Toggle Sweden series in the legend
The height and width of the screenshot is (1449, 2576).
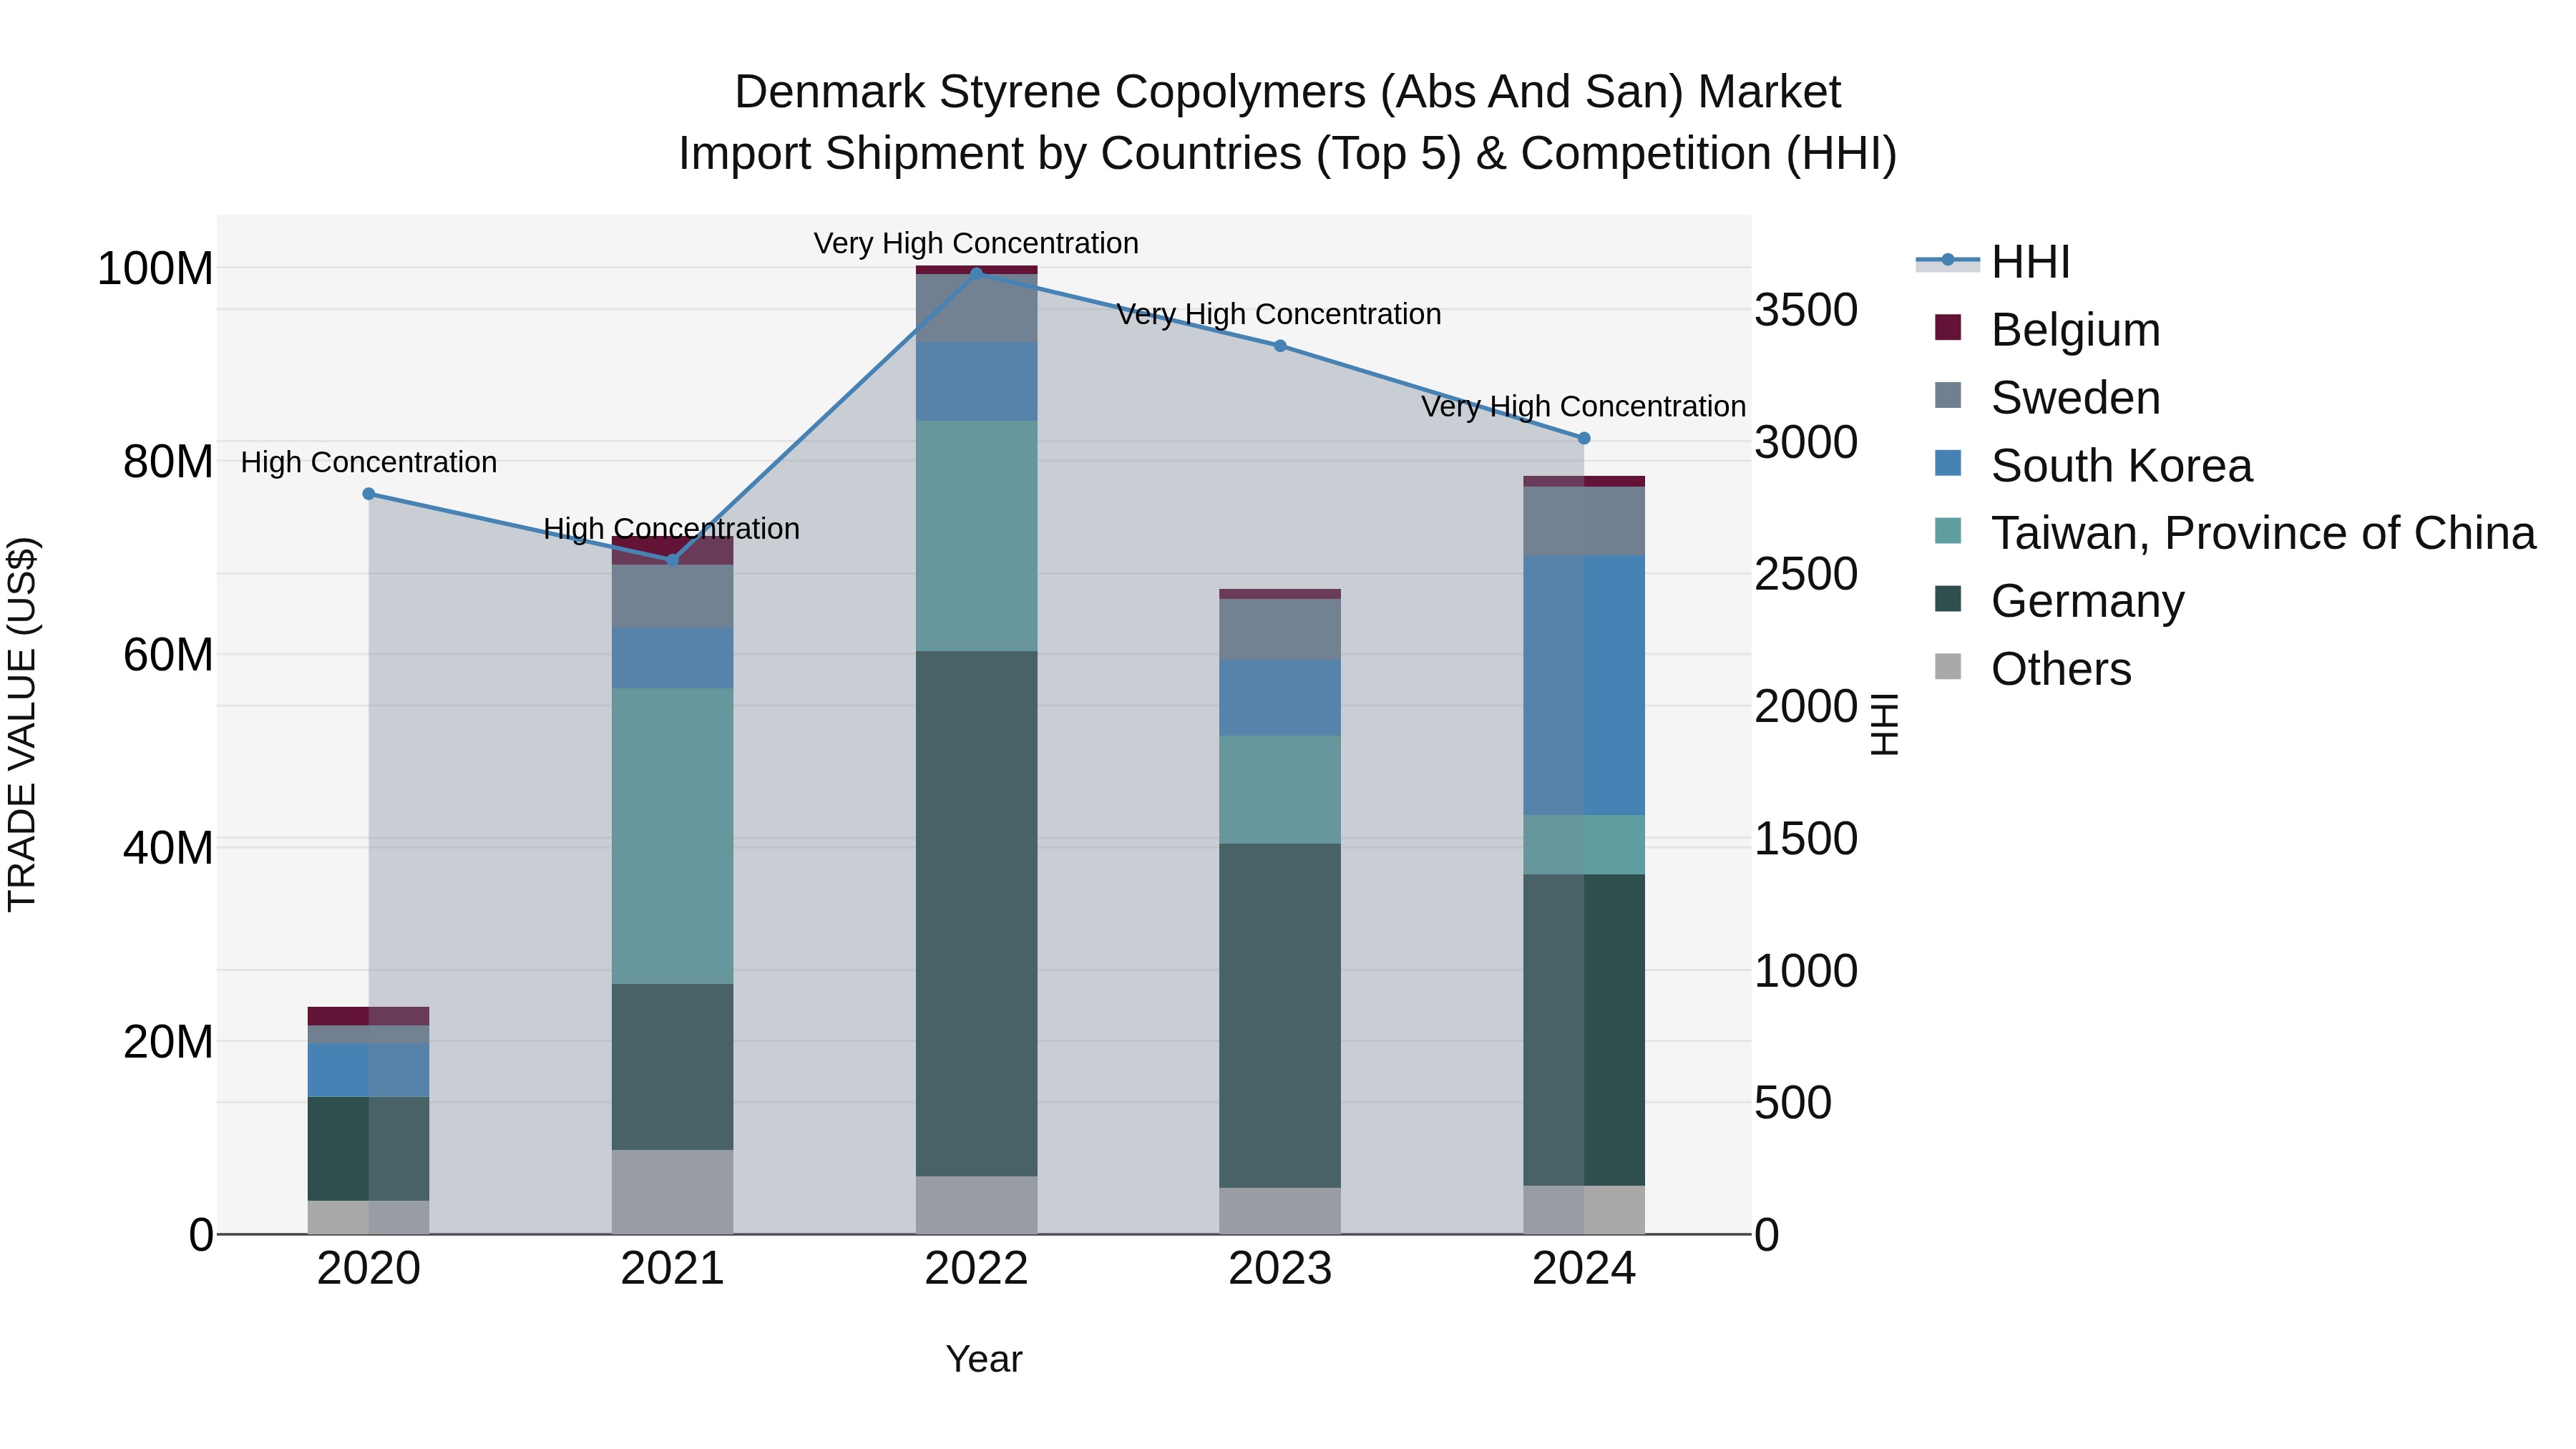[x=2048, y=398]
